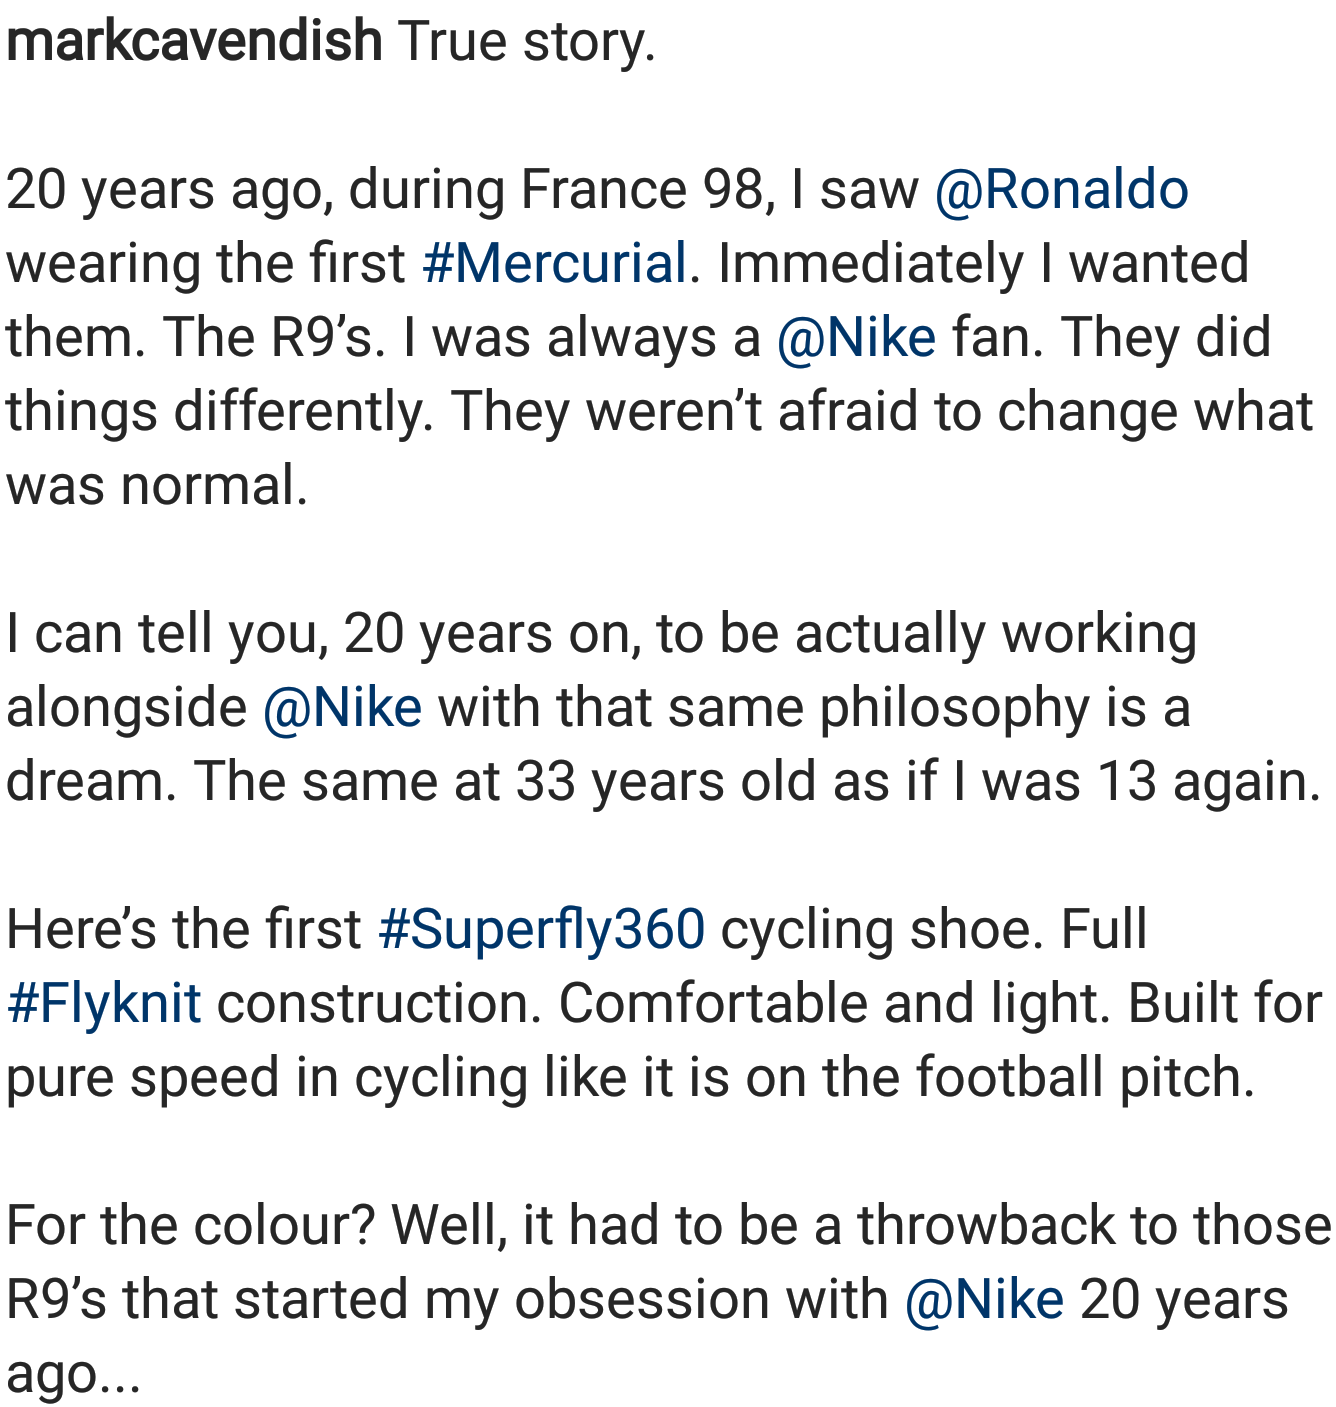Open the markcavendish profile username
This screenshot has width=1336, height=1407.
click(x=194, y=42)
